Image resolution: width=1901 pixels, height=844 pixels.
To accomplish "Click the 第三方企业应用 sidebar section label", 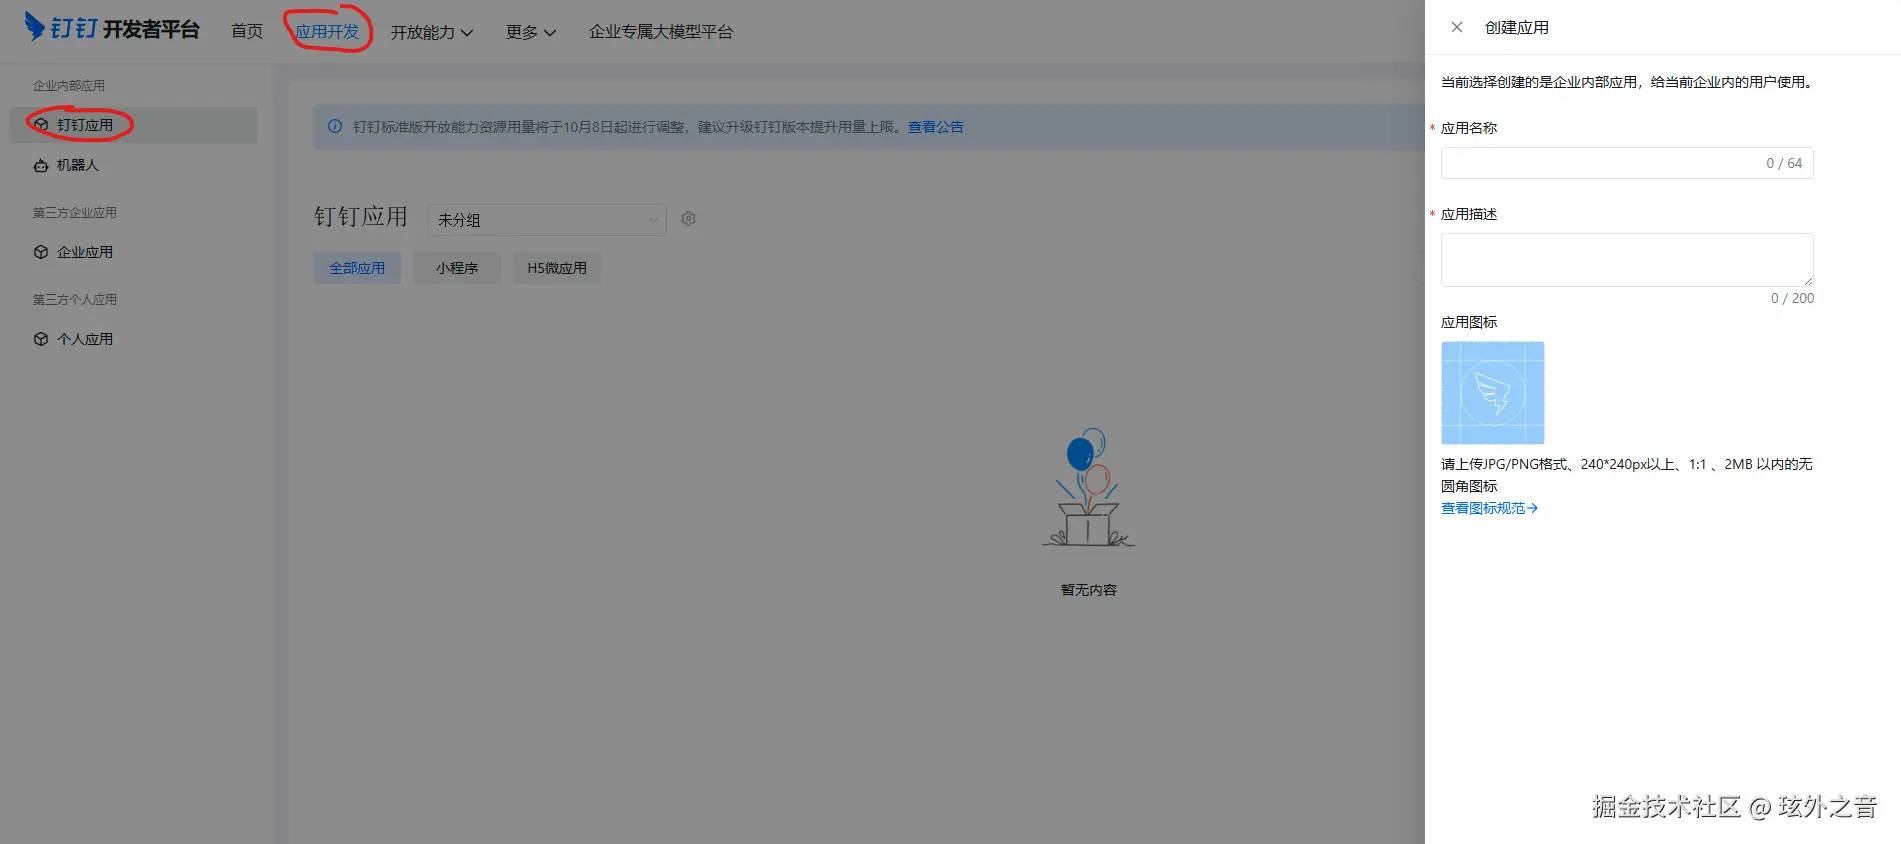I will [75, 213].
